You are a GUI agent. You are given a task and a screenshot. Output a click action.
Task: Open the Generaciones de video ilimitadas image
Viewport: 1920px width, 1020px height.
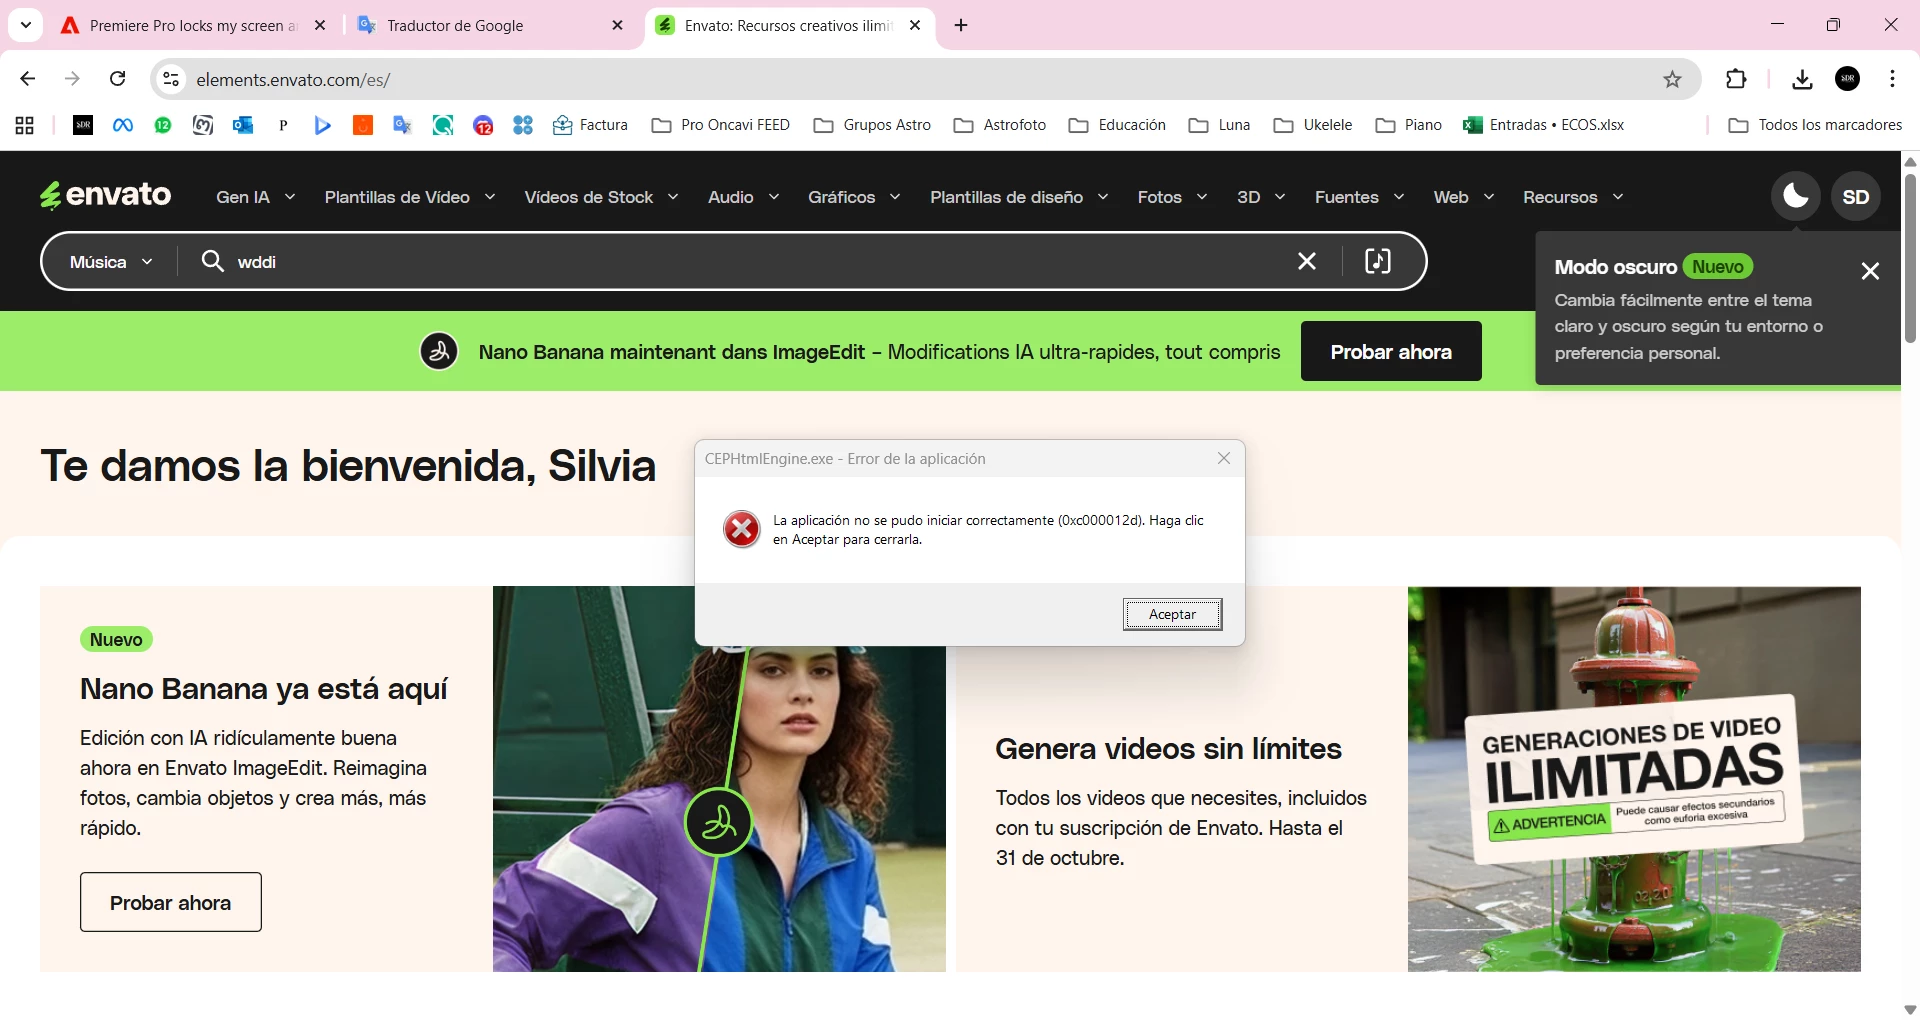1634,779
